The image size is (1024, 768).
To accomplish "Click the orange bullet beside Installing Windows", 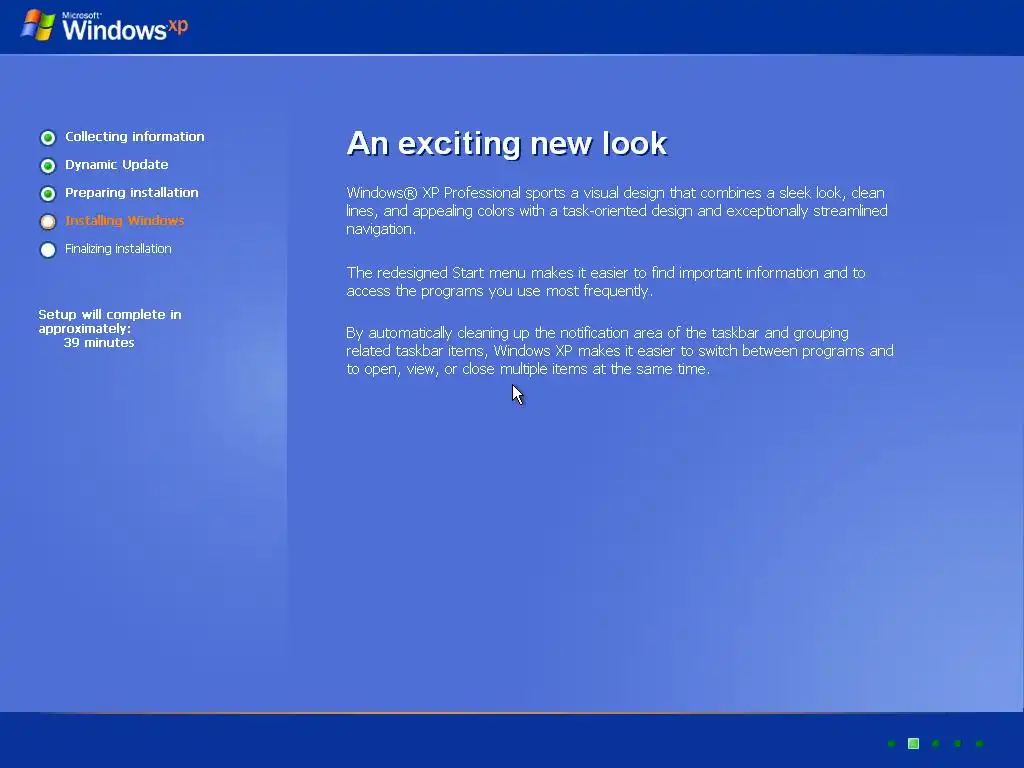I will [48, 221].
